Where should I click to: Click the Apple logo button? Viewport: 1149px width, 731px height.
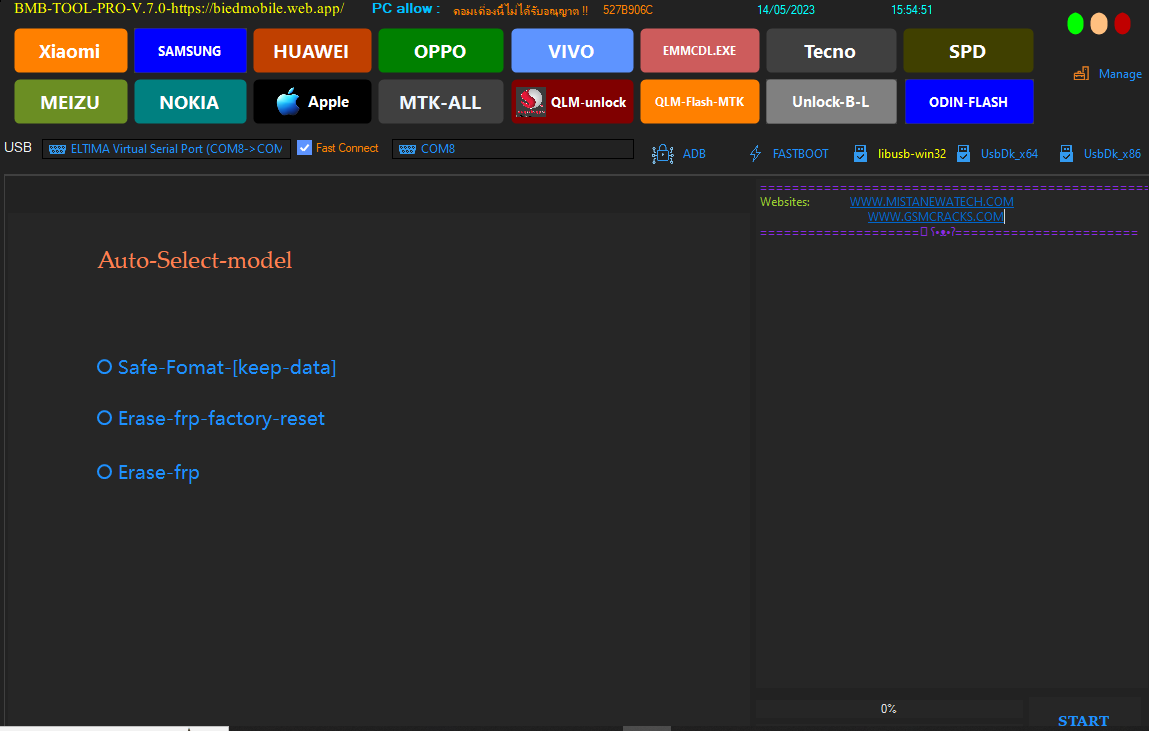(x=312, y=102)
